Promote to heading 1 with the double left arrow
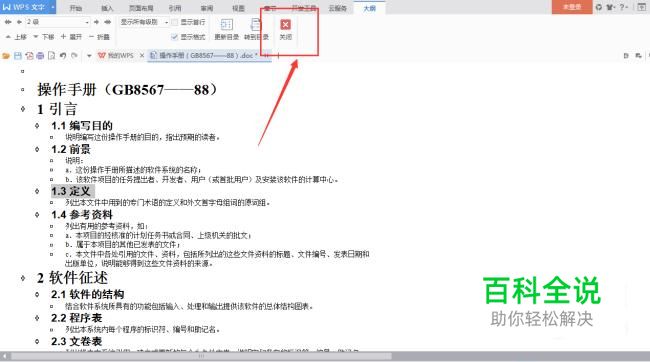This screenshot has height=362, width=650. click(x=8, y=22)
